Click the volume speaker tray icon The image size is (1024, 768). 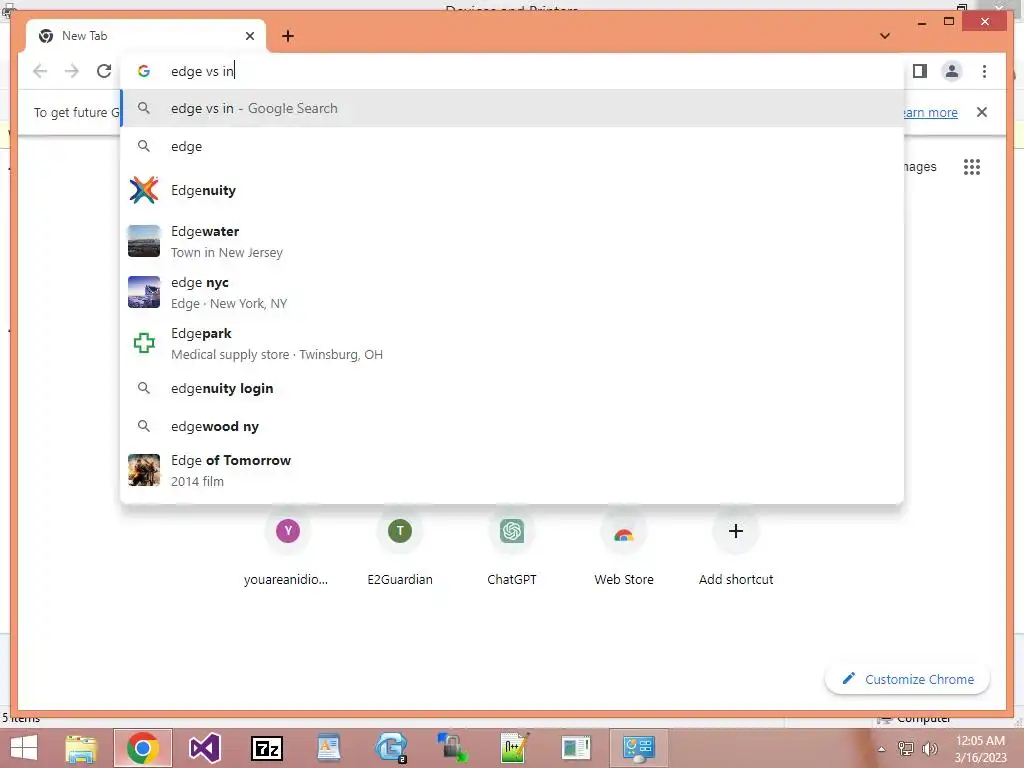tap(929, 748)
